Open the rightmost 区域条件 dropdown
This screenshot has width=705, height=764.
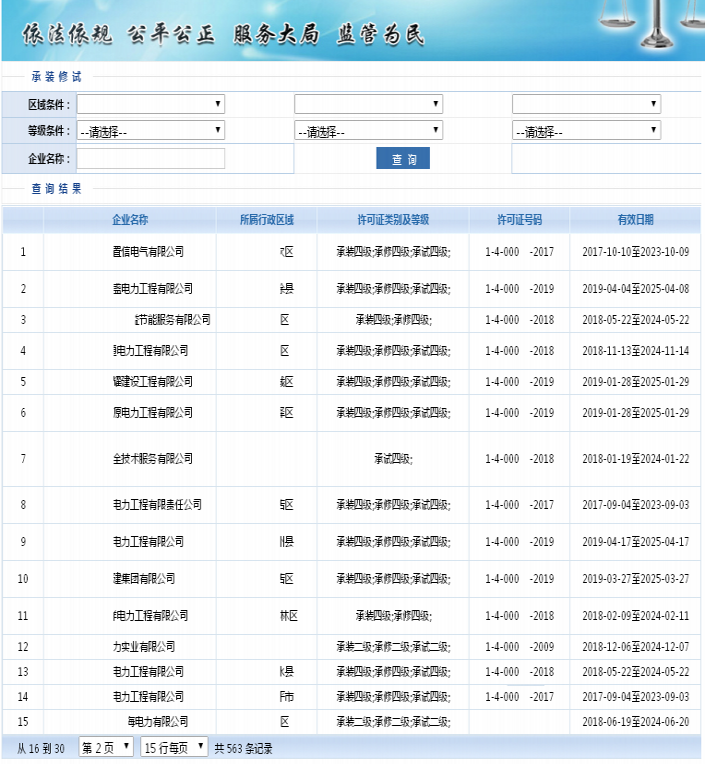[x=586, y=104]
